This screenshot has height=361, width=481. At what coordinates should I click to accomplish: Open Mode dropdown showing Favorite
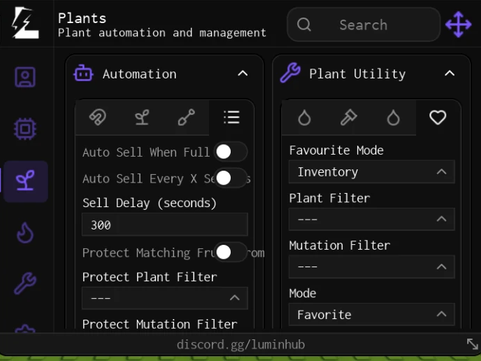[x=372, y=314]
